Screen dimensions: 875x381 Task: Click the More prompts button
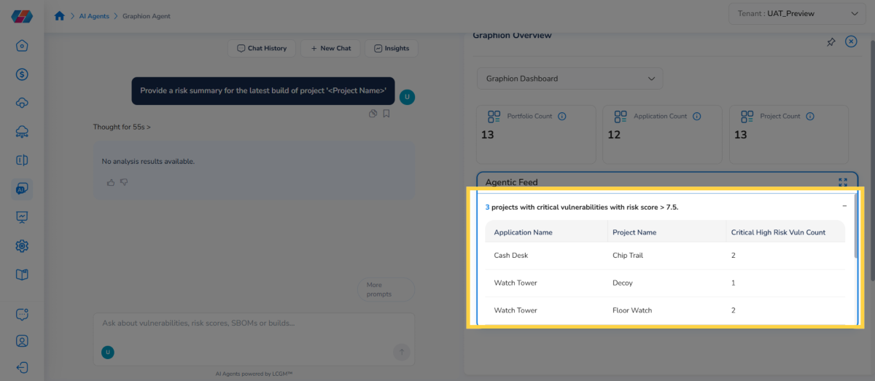(386, 289)
